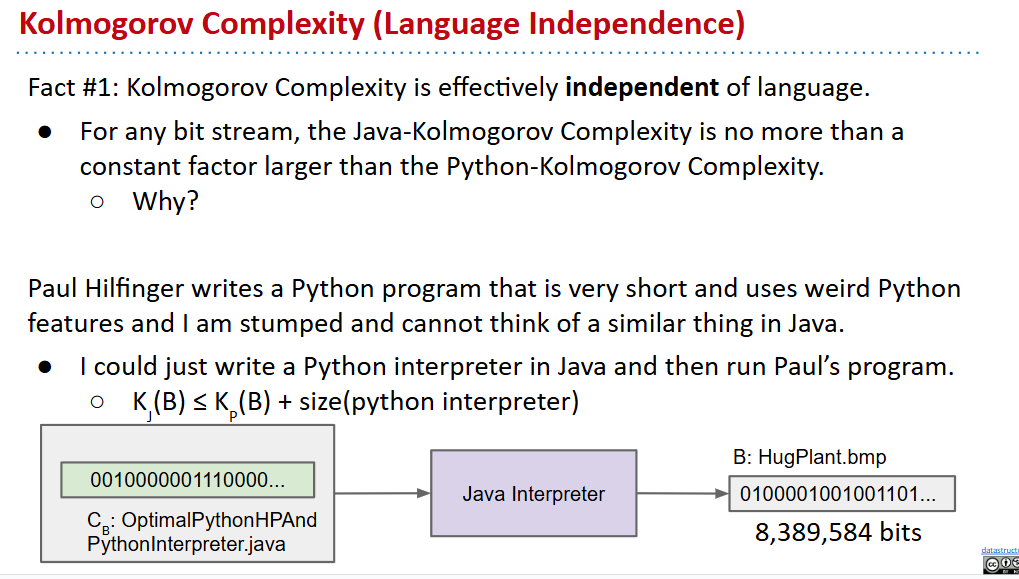Click the "B: HugPlant.bmp" label

809,458
